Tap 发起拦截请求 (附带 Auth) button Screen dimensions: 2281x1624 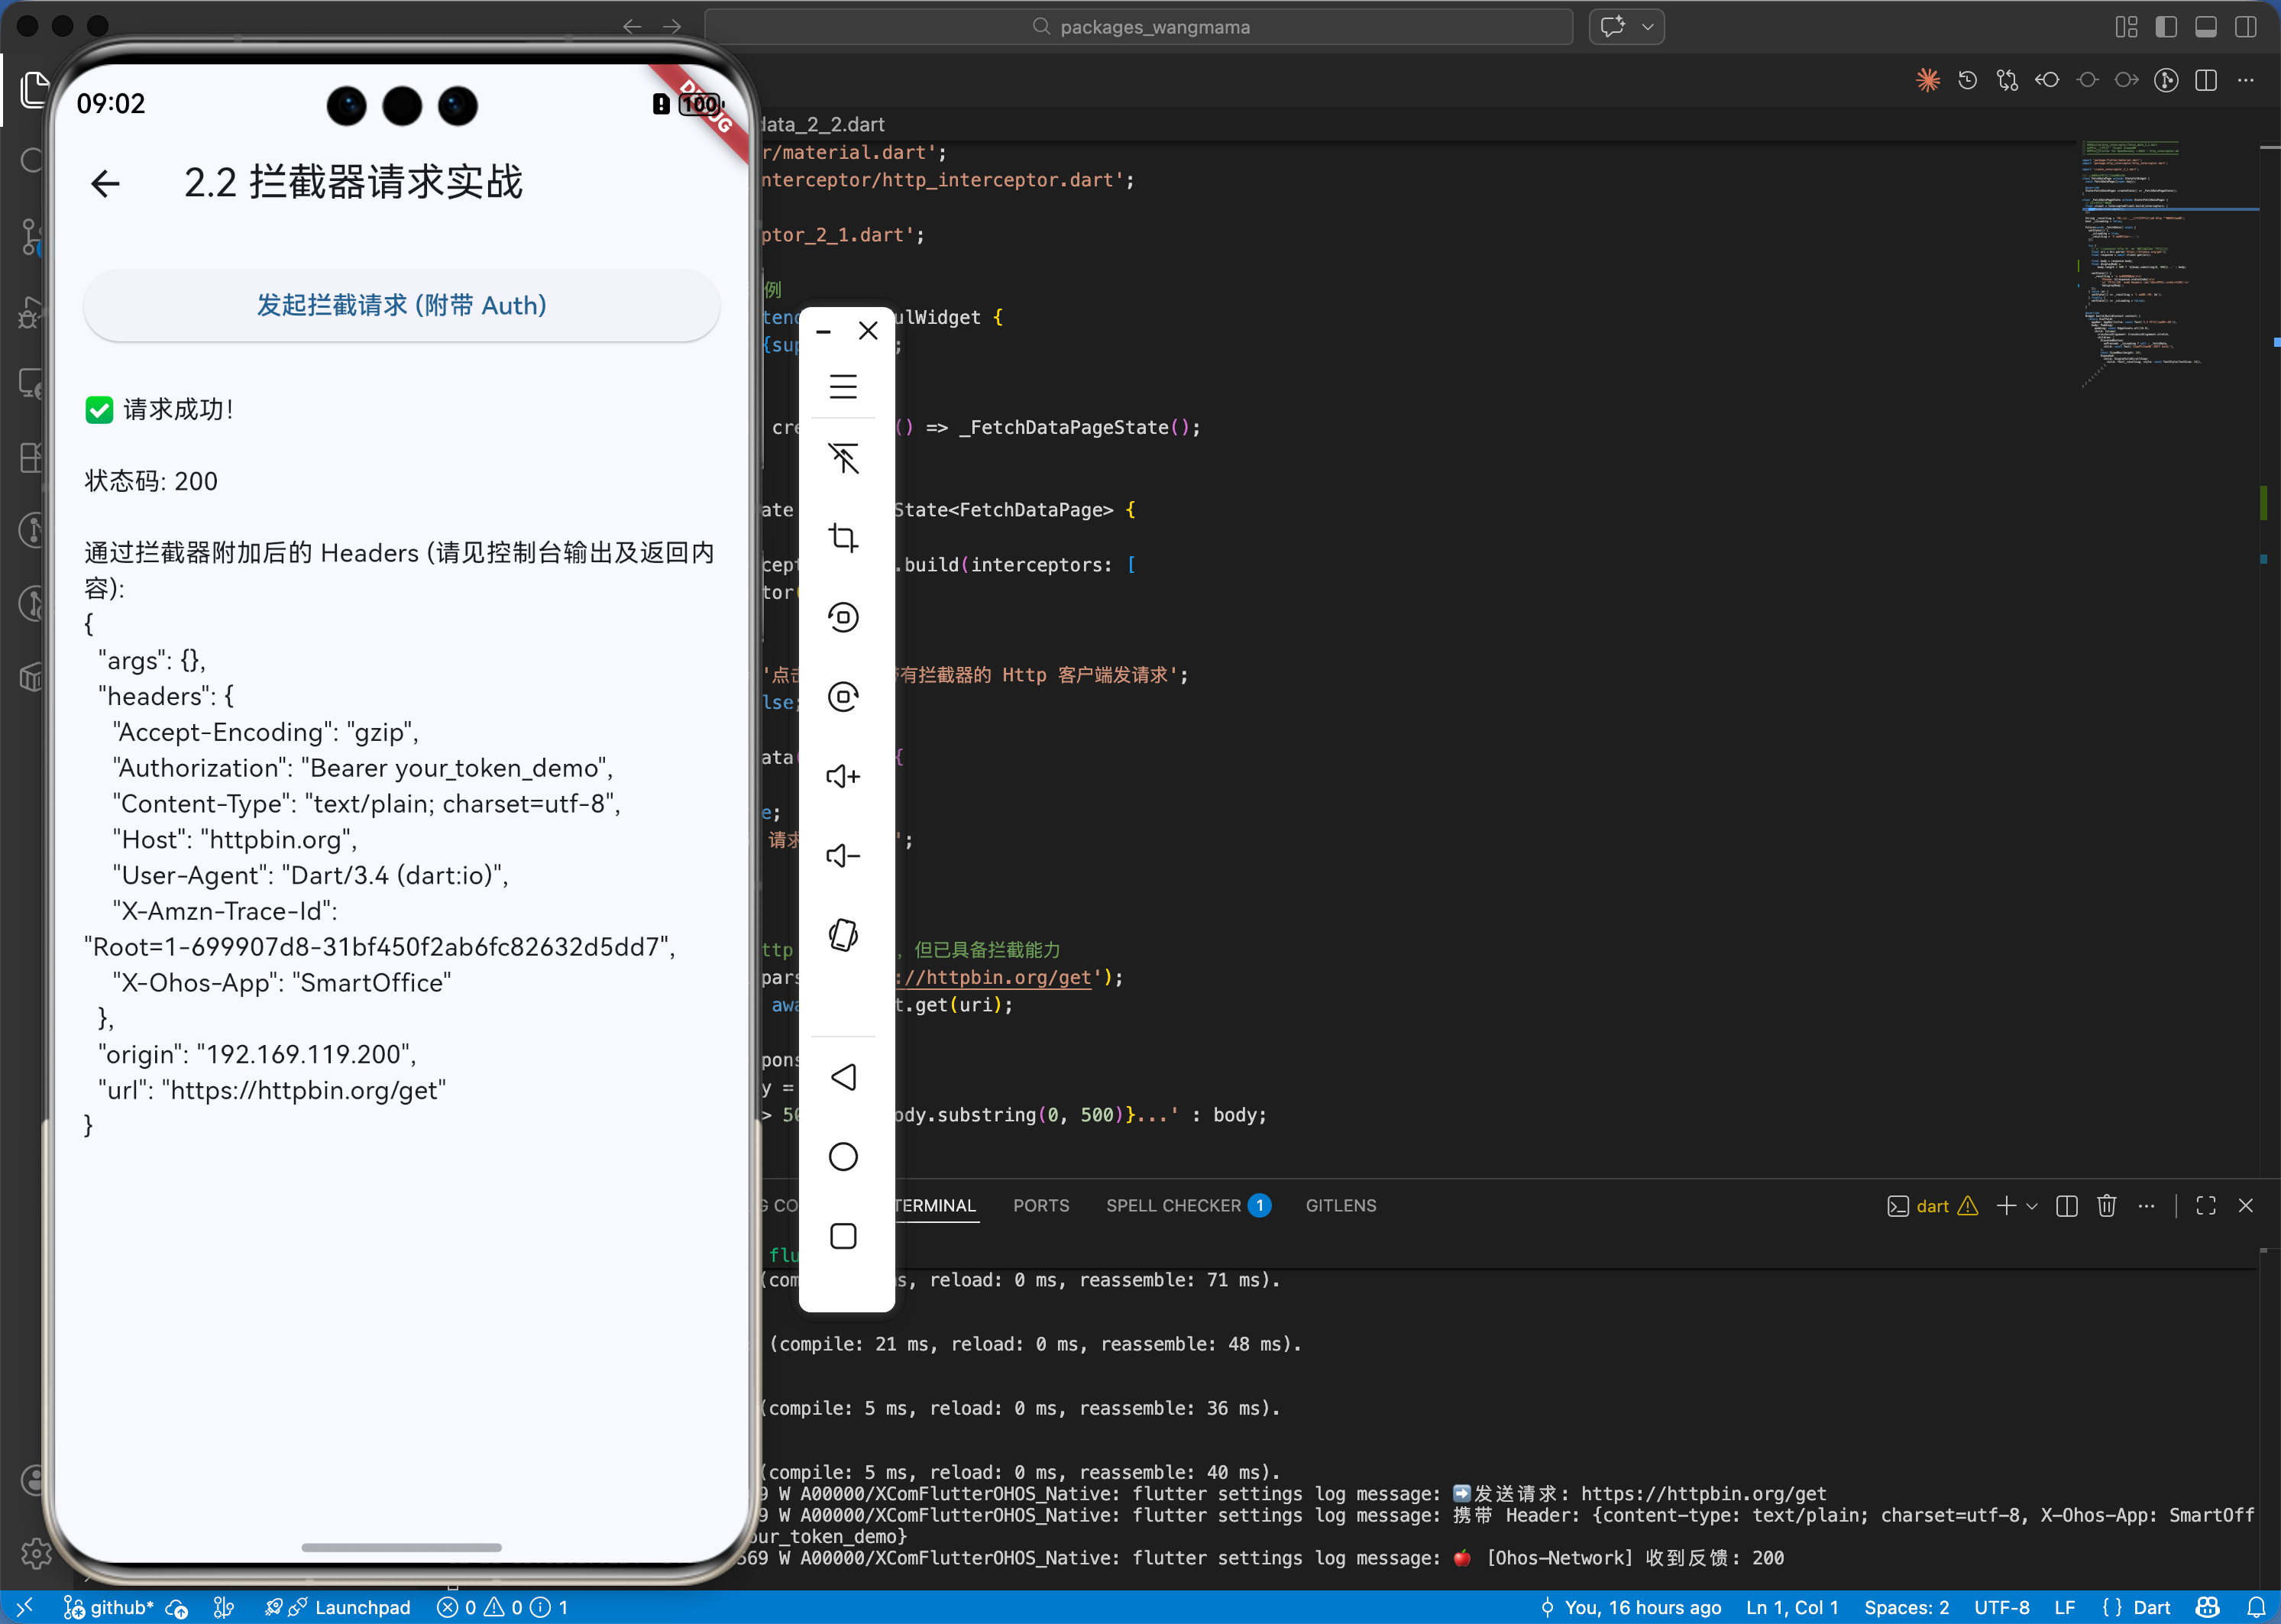(x=401, y=305)
